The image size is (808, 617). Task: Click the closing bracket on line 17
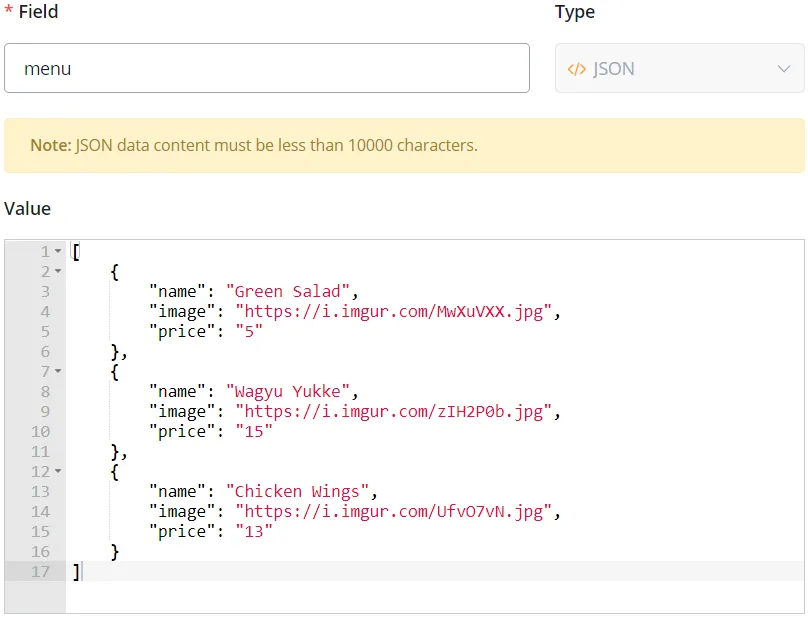pos(76,572)
